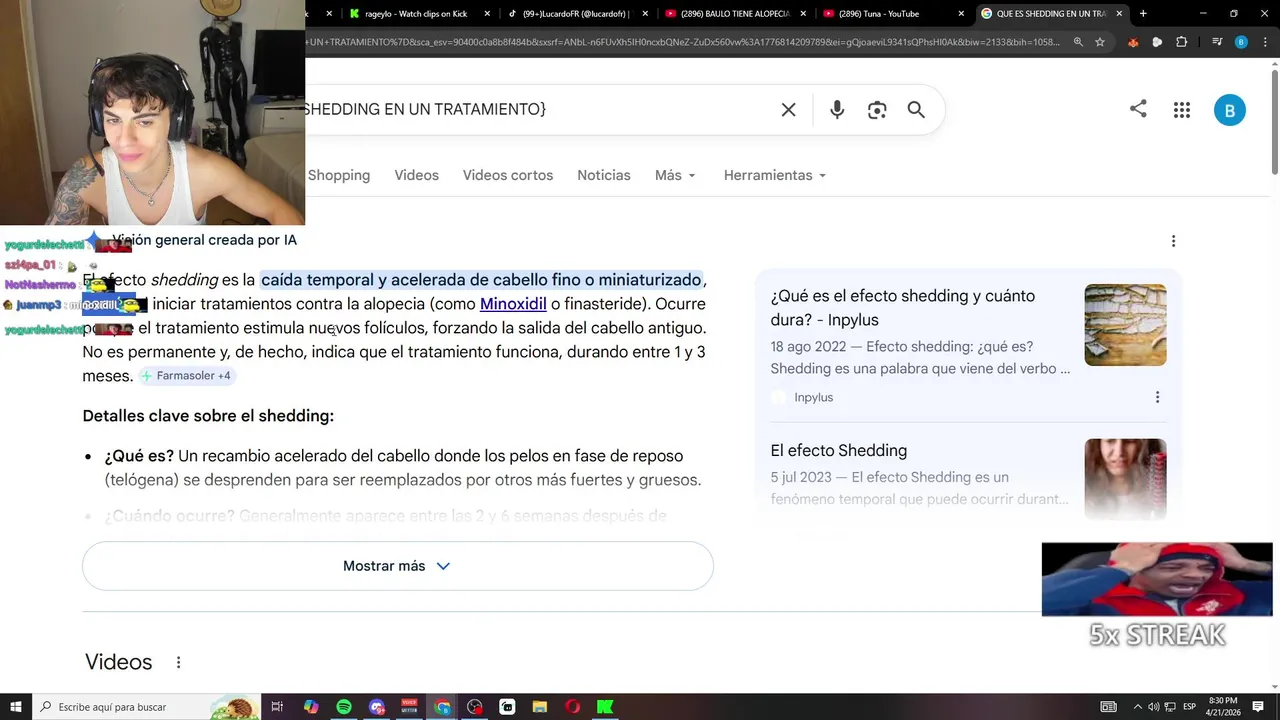Click the ESP input language indicator
This screenshot has height=720, width=1280.
coord(1189,707)
